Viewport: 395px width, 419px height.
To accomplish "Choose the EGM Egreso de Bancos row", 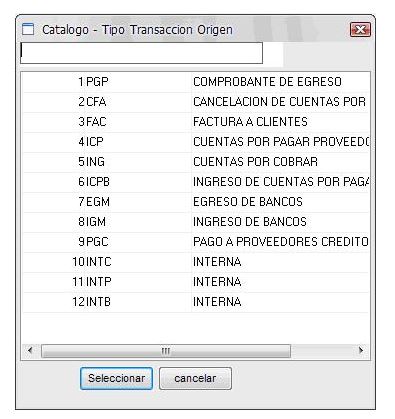I will click(196, 202).
